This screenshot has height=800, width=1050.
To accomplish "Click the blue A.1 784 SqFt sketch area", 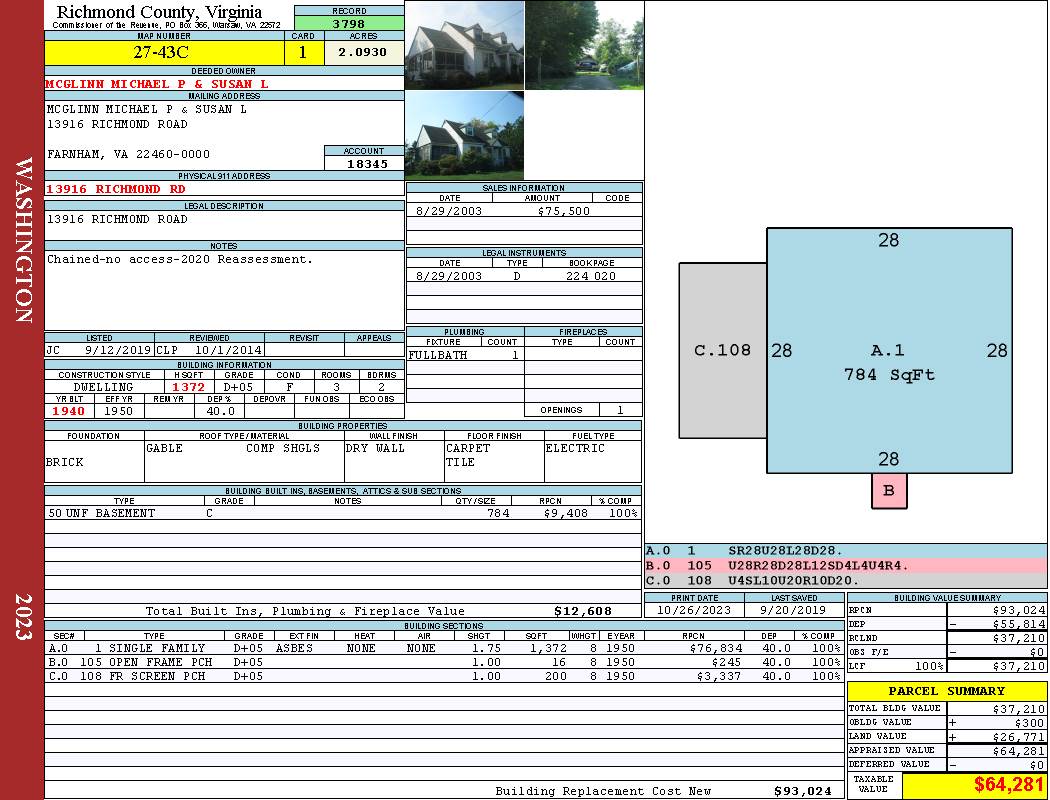I will [x=888, y=360].
